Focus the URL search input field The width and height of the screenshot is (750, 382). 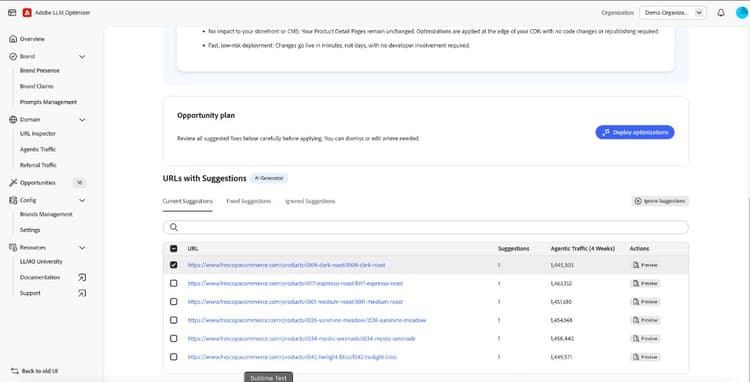click(426, 227)
